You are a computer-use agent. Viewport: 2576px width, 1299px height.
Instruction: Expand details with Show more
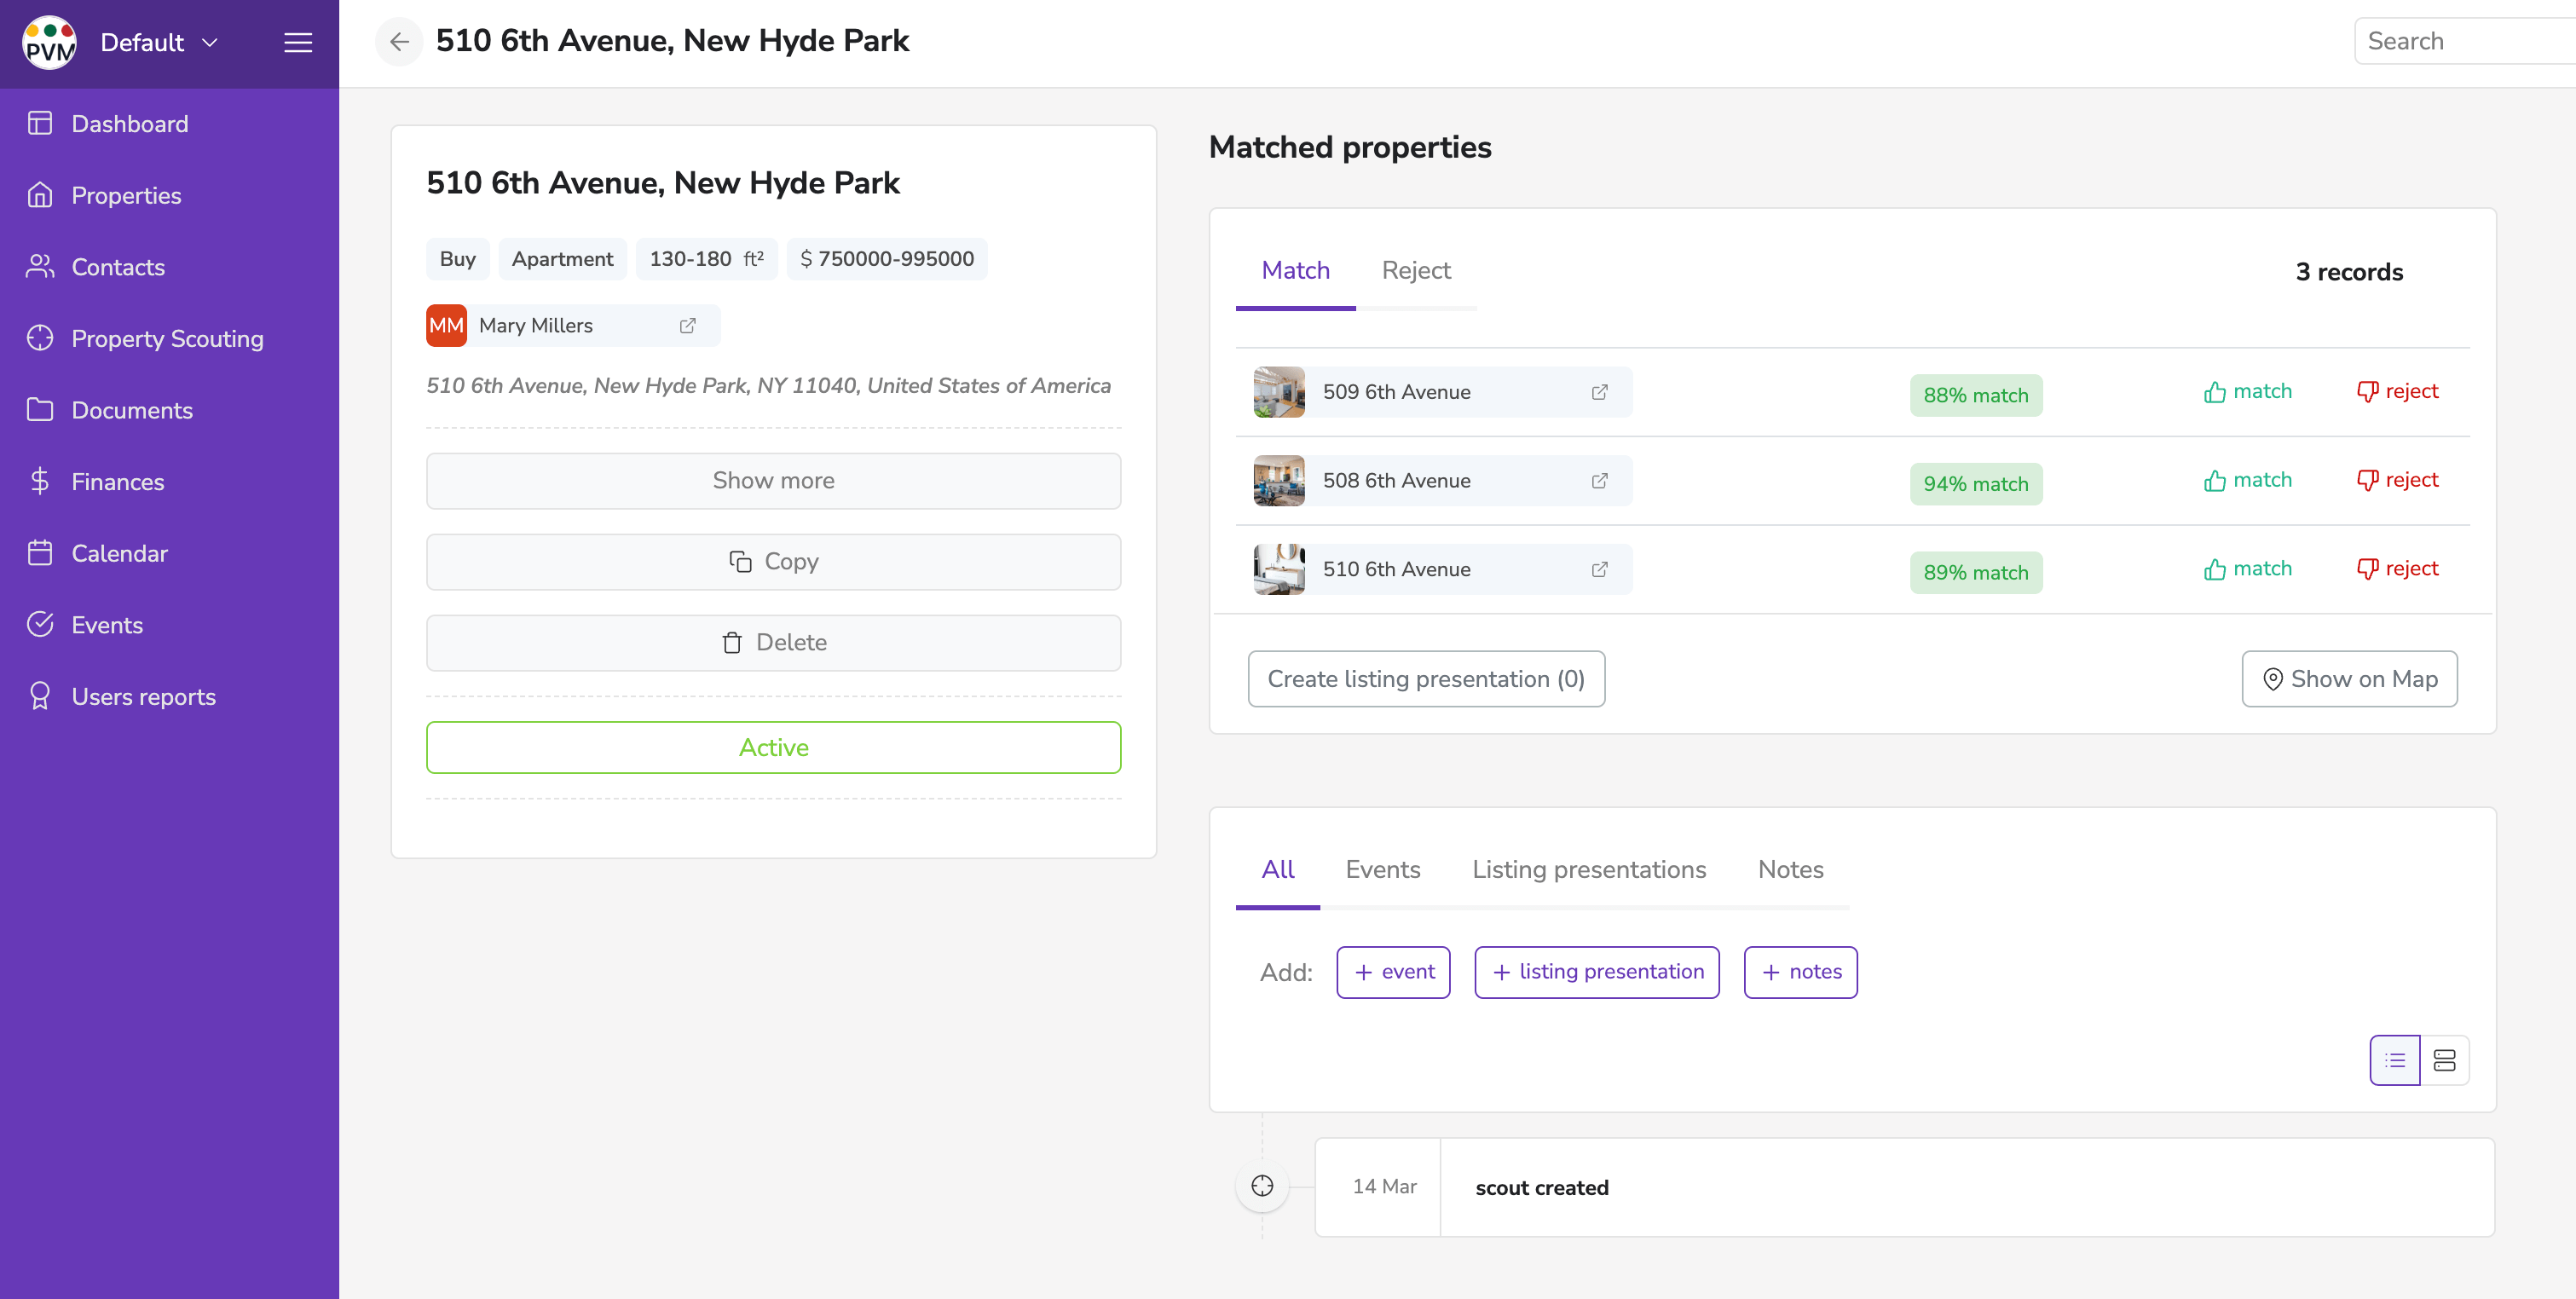point(773,480)
